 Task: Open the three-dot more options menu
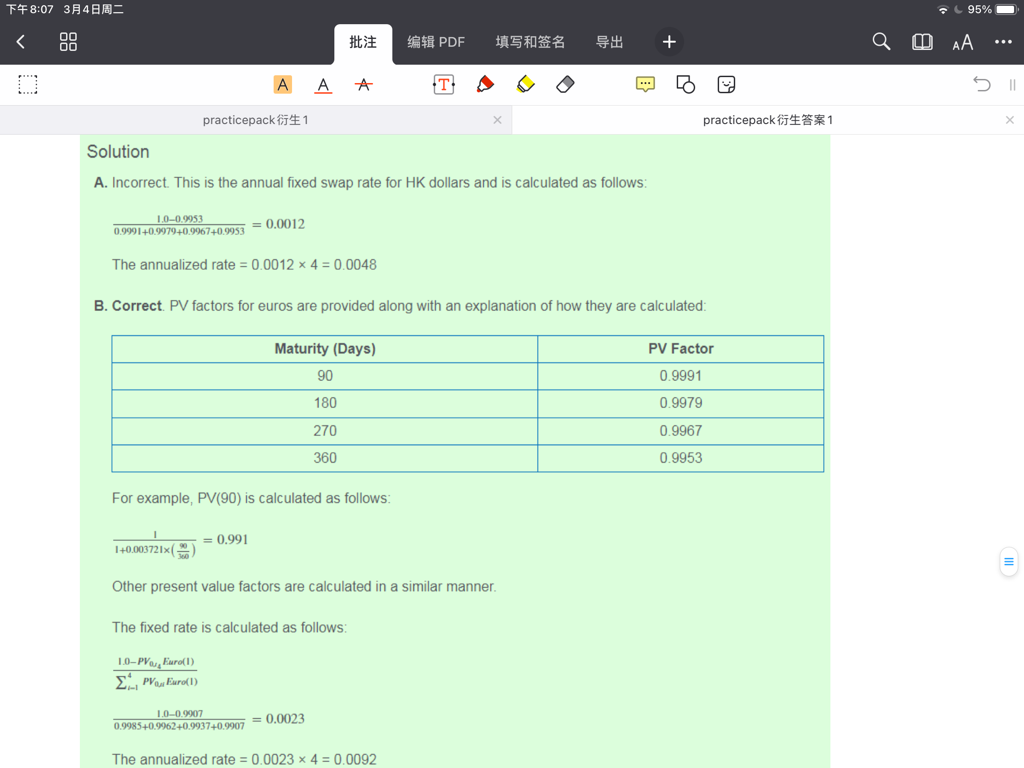coord(1003,42)
